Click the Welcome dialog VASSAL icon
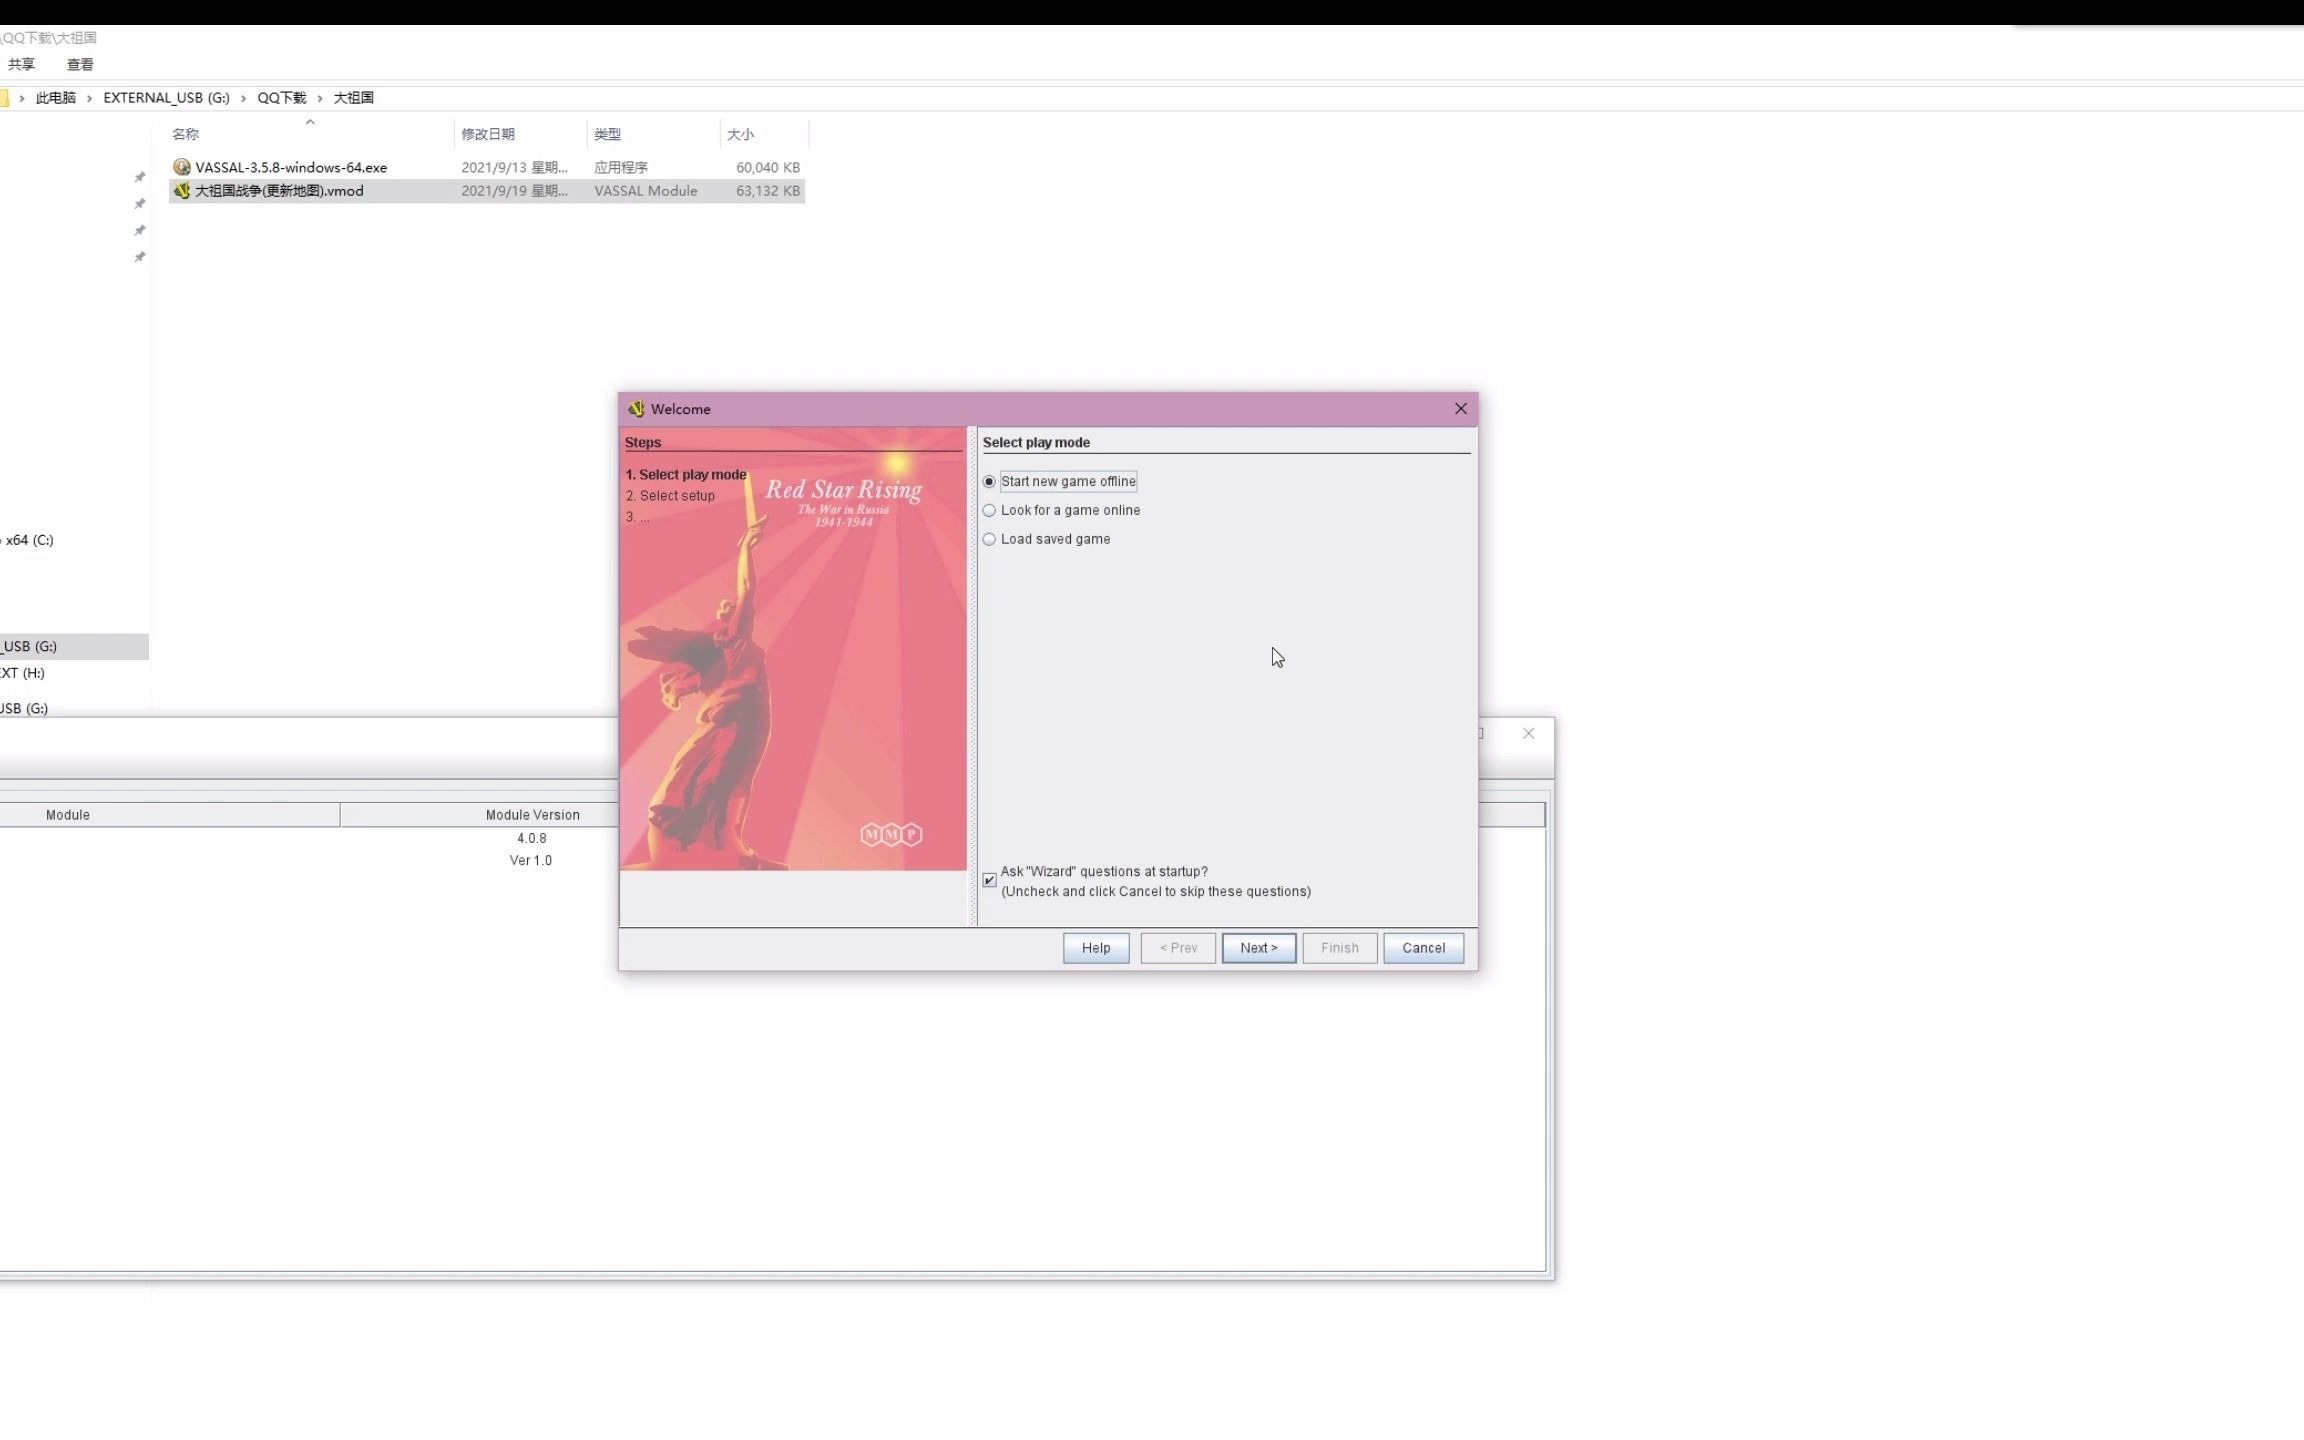Screen dimensions: 2304x1440 (x=636, y=409)
